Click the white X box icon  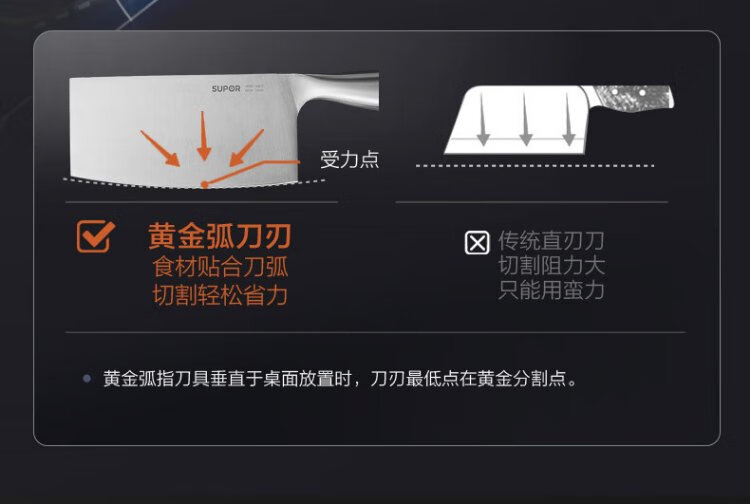[477, 242]
